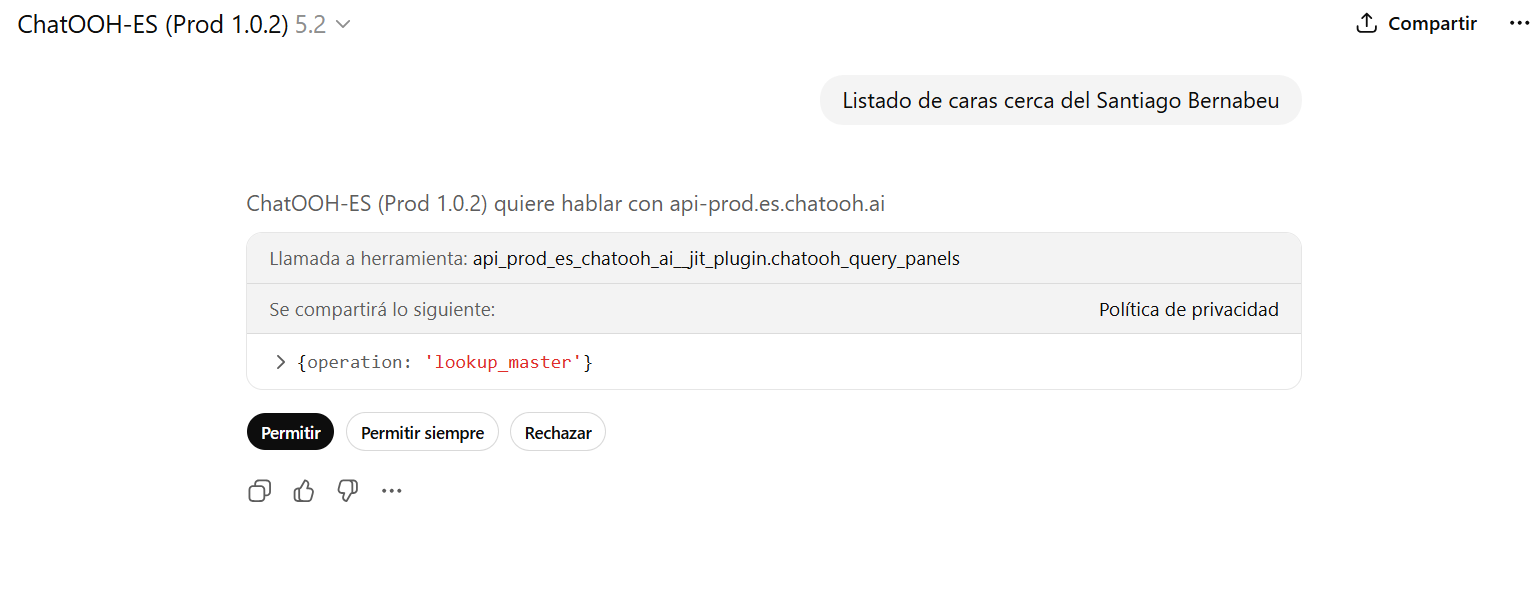Open the top-right overflow menu
This screenshot has height=604, width=1532.
coord(1519,22)
